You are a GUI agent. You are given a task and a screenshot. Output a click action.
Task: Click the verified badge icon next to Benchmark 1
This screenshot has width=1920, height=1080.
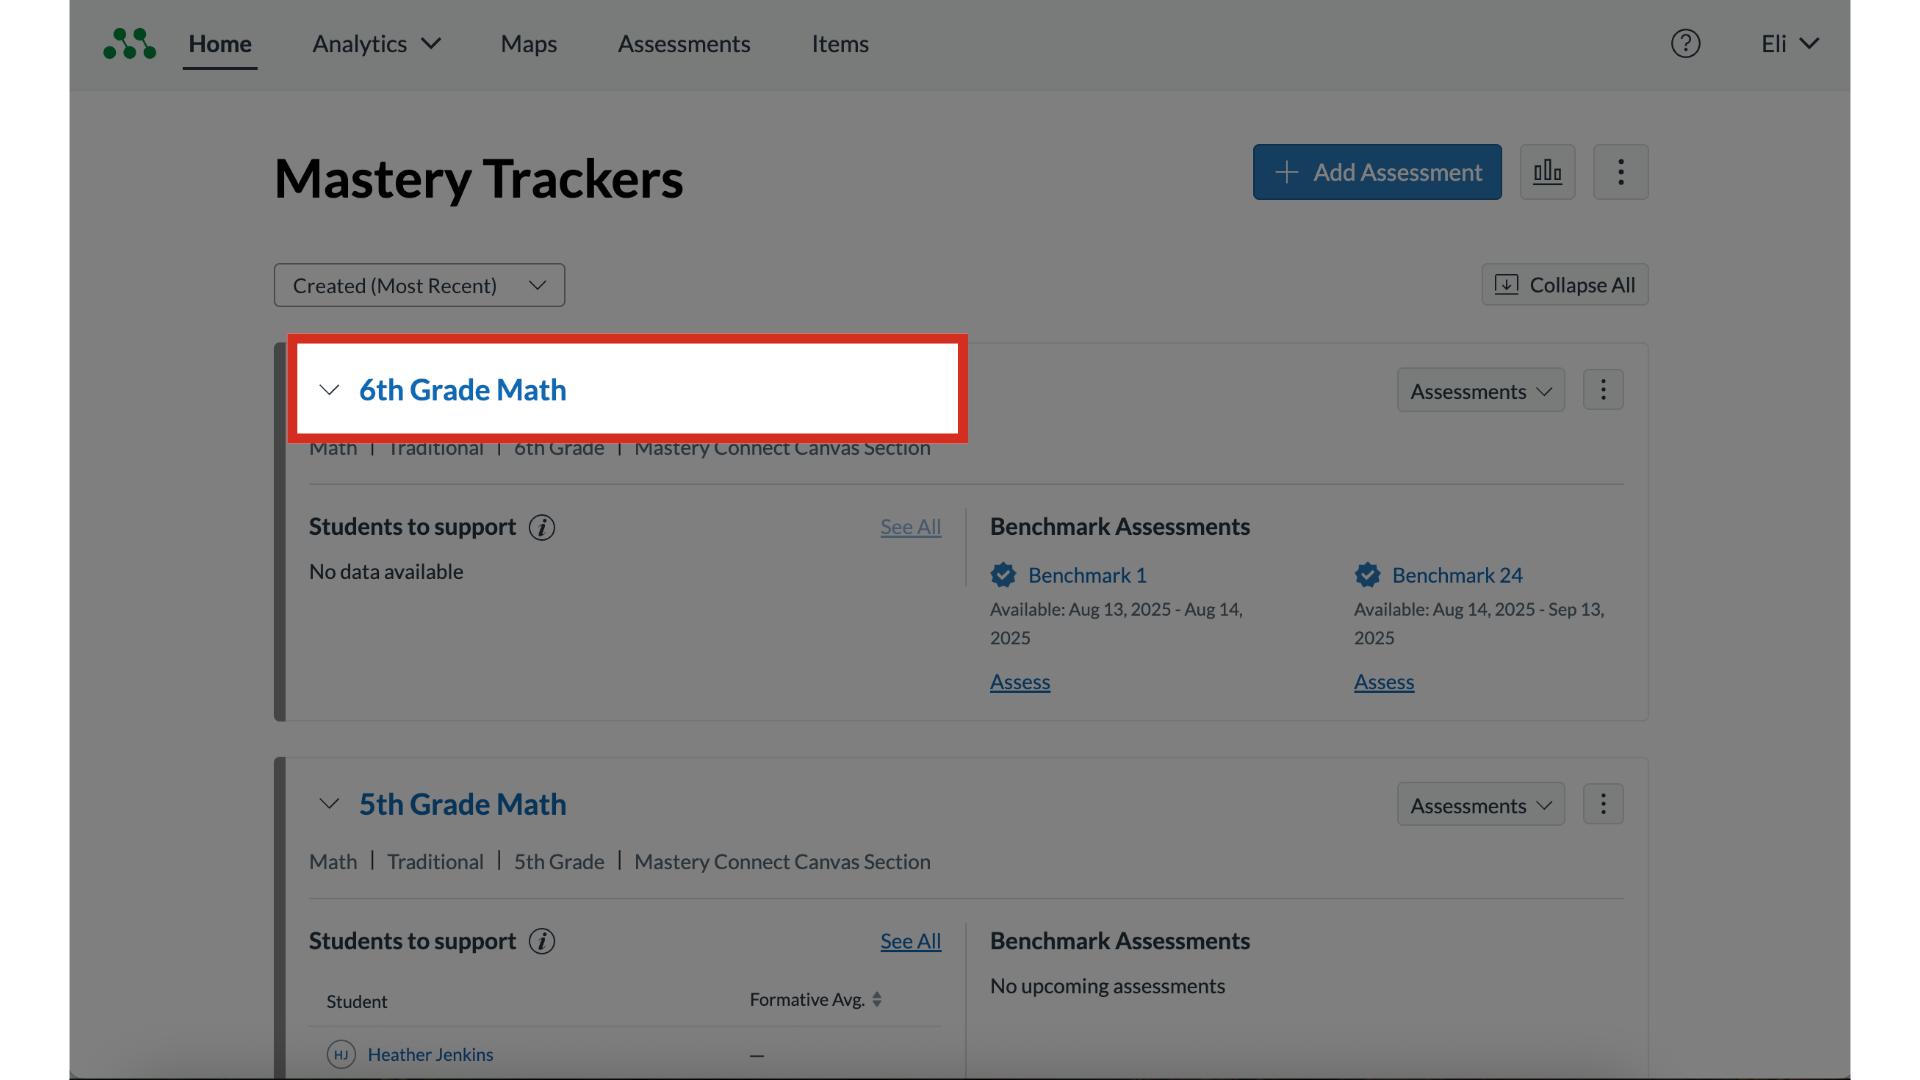click(1003, 575)
